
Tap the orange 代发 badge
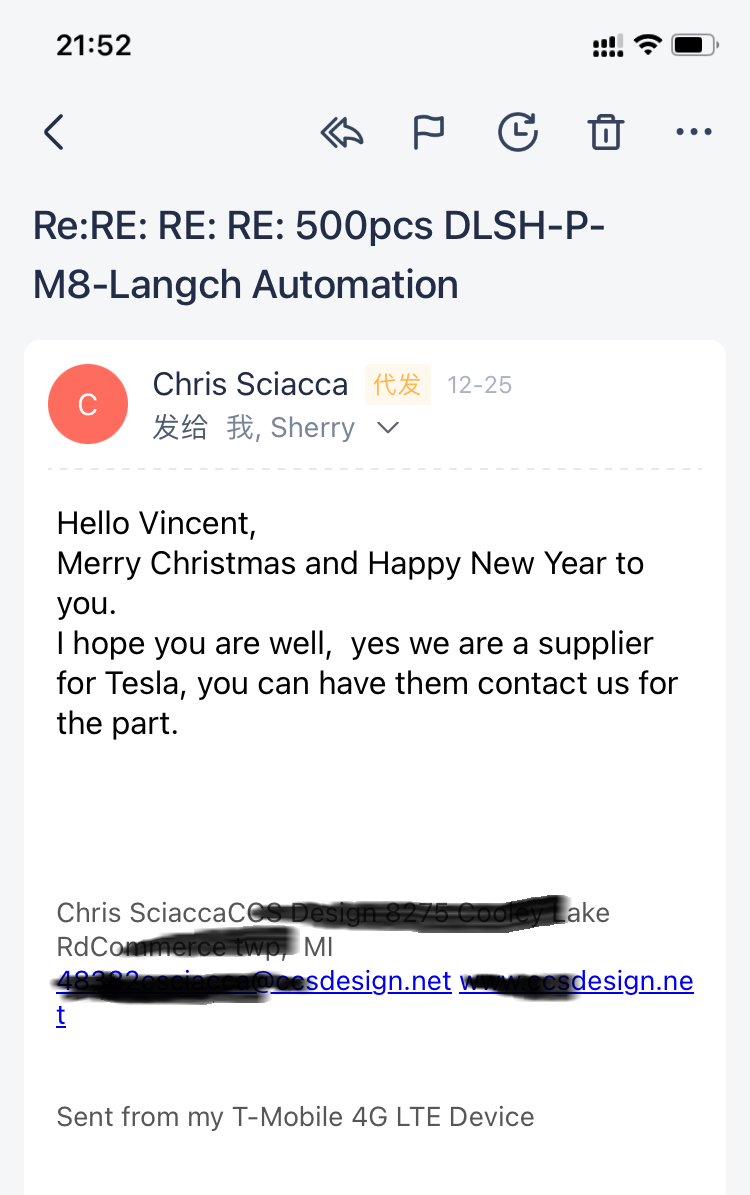tap(397, 384)
